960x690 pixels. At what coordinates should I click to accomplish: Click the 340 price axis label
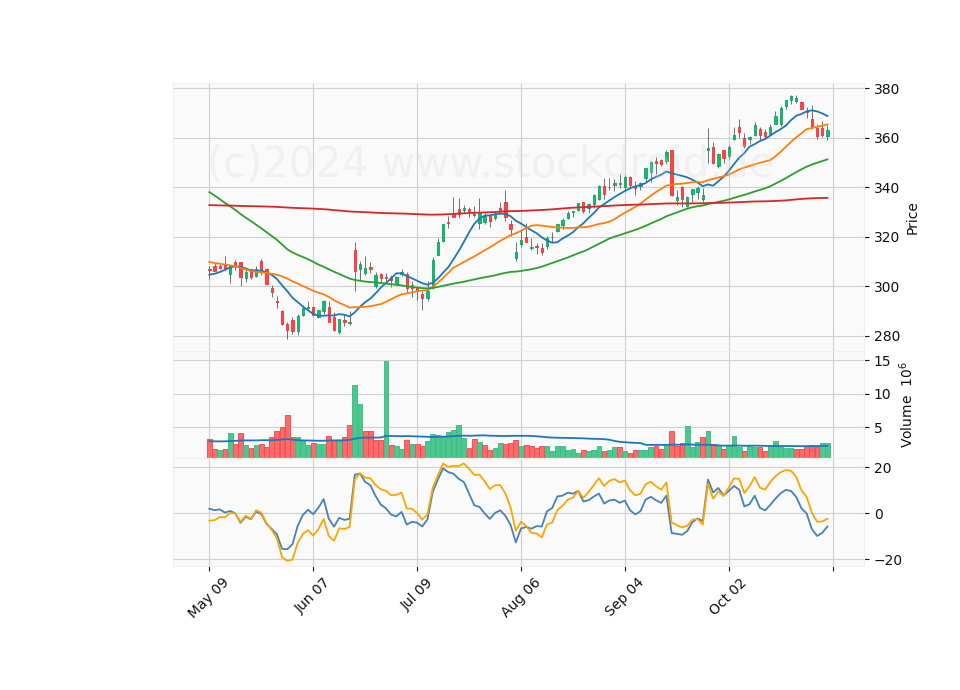[x=887, y=188]
